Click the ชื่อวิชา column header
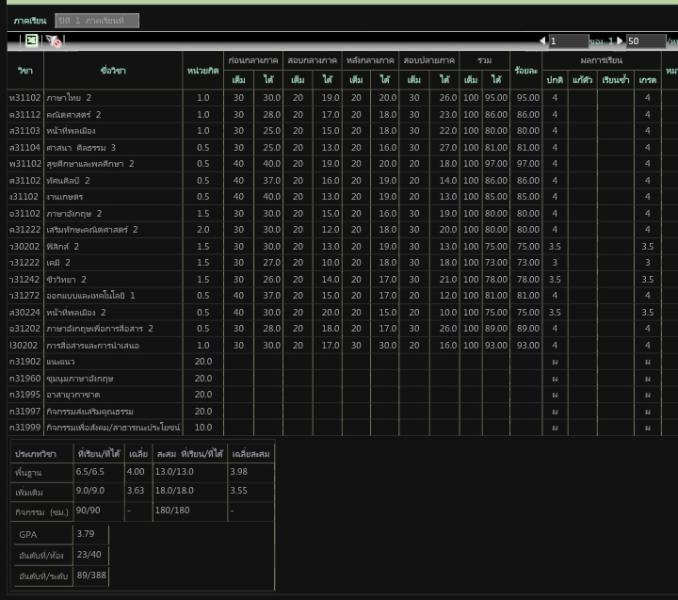 [113, 70]
